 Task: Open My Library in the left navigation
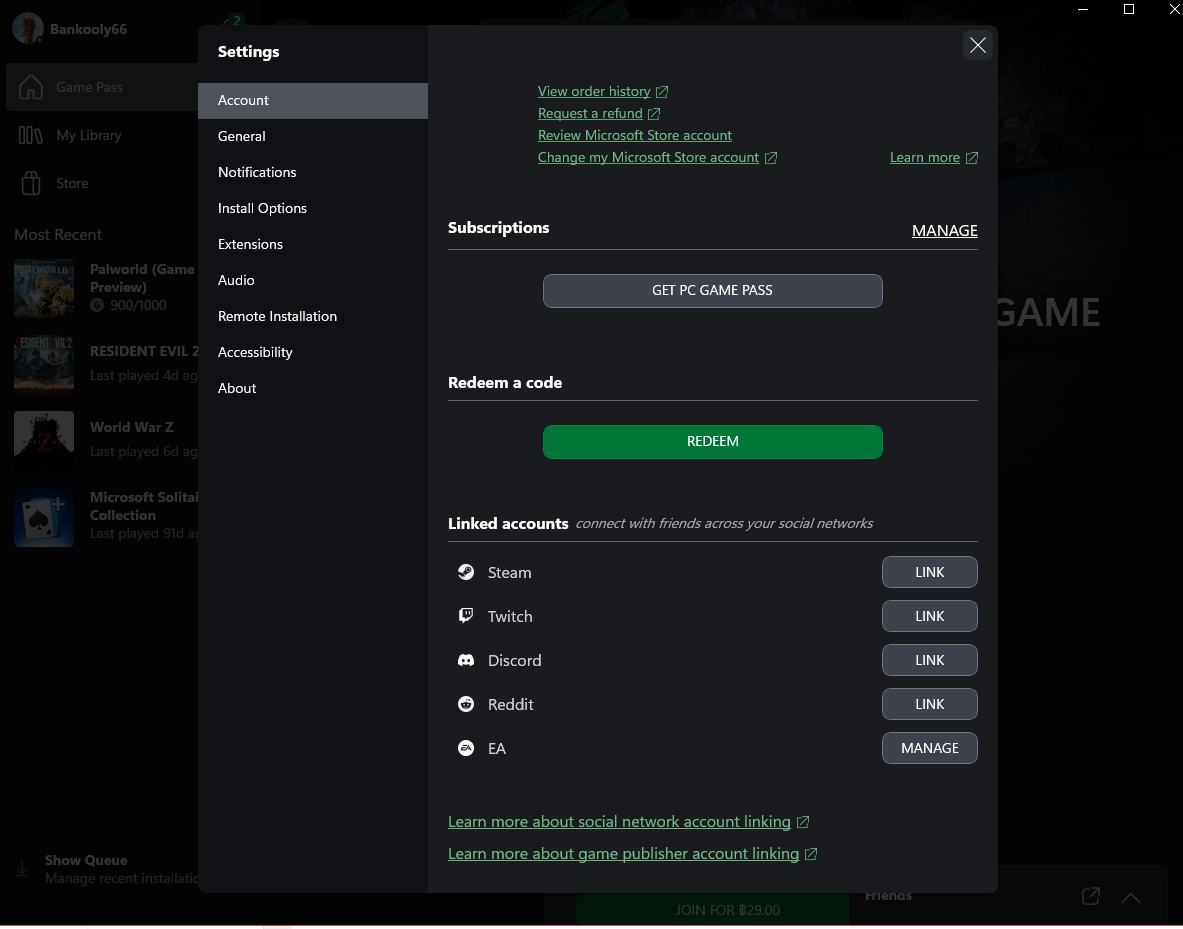[x=88, y=135]
